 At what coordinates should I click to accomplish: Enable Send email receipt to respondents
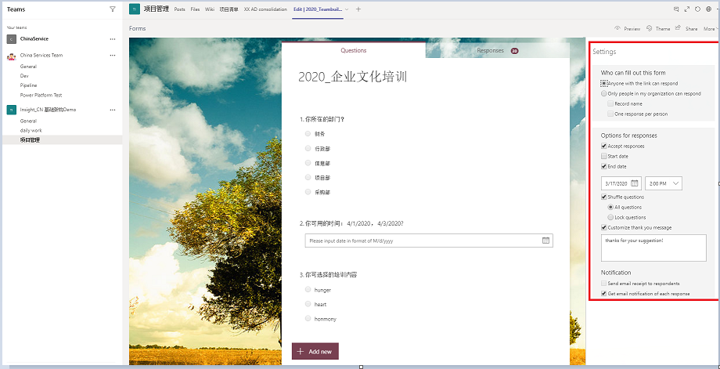[x=603, y=284]
